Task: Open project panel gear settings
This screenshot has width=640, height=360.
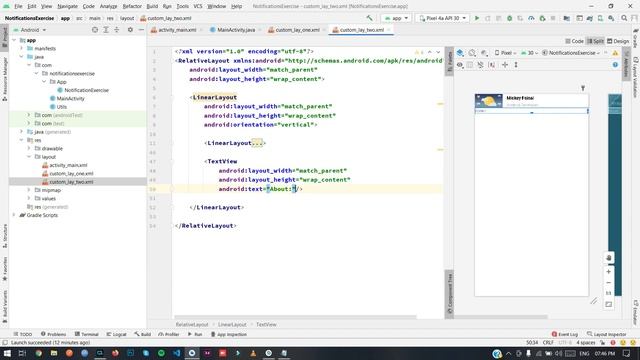Action: [x=130, y=30]
